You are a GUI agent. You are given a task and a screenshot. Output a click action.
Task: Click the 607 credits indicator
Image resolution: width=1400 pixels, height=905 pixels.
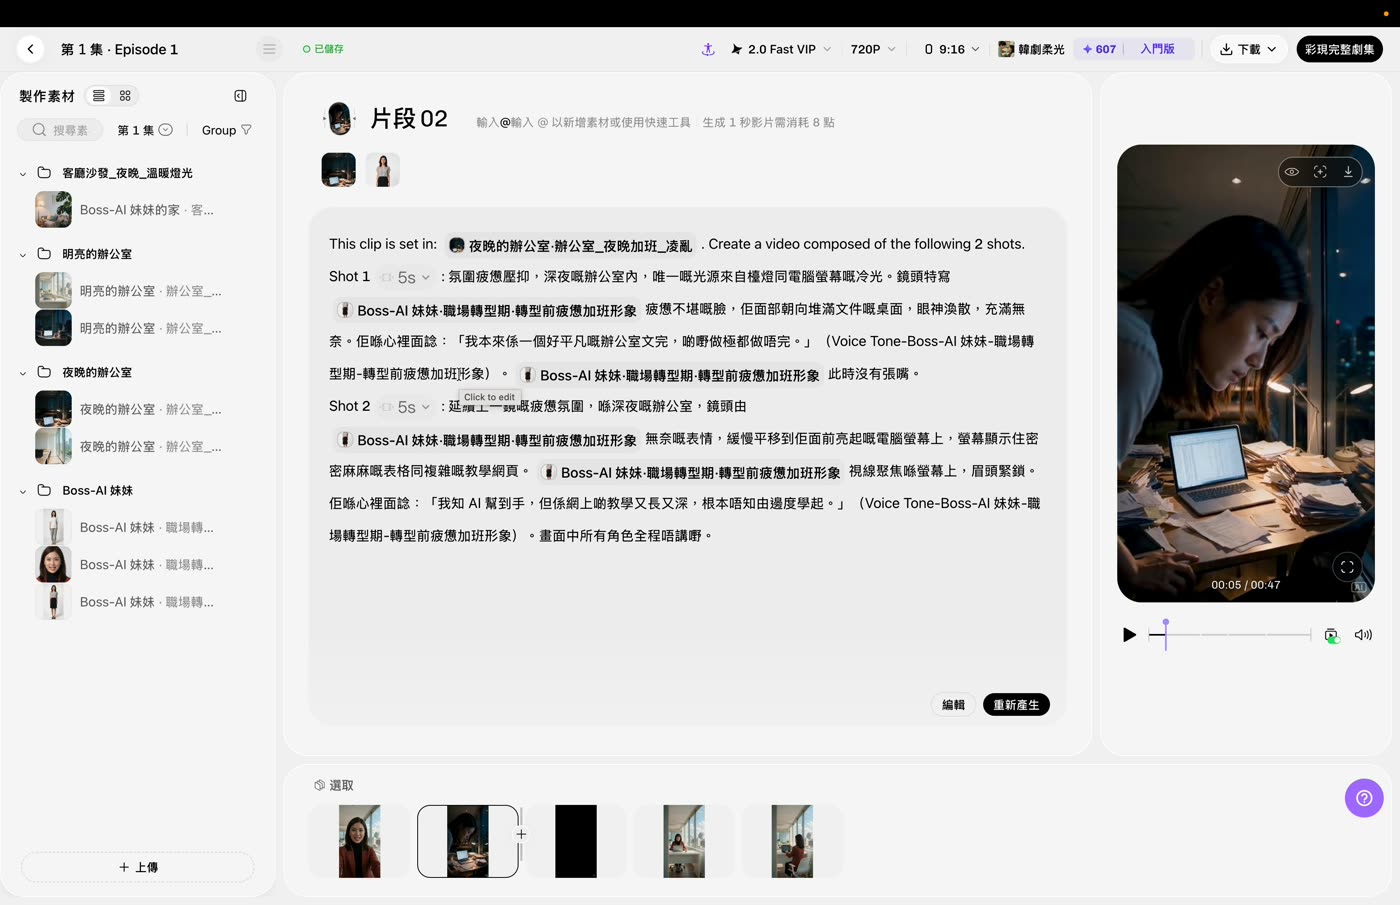tap(1099, 49)
